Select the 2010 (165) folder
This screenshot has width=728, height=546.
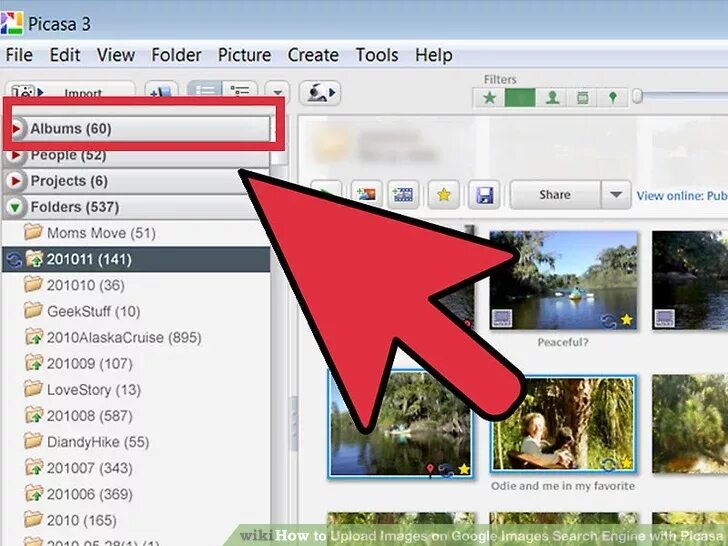tap(136, 520)
